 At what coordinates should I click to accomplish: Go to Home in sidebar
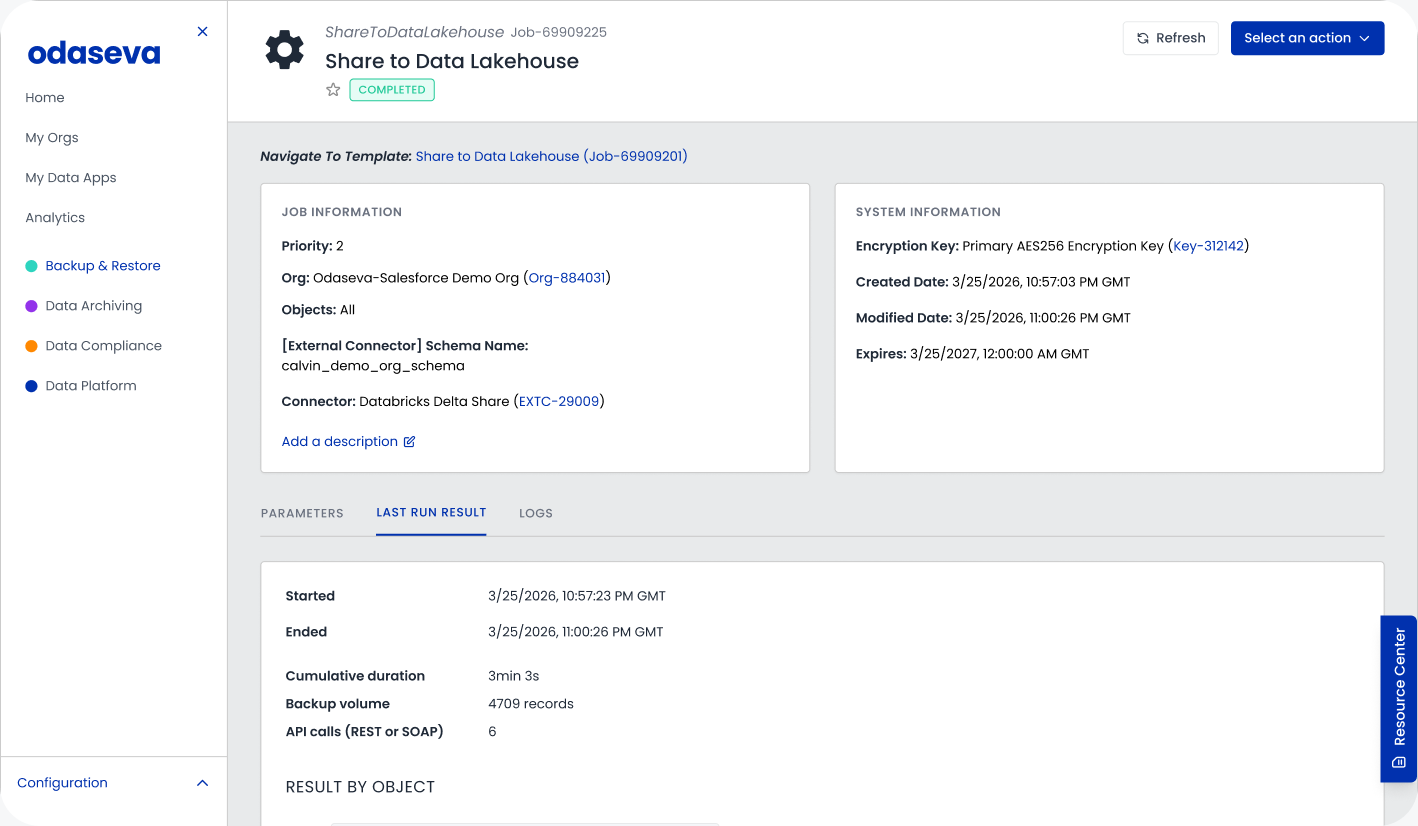coord(45,98)
